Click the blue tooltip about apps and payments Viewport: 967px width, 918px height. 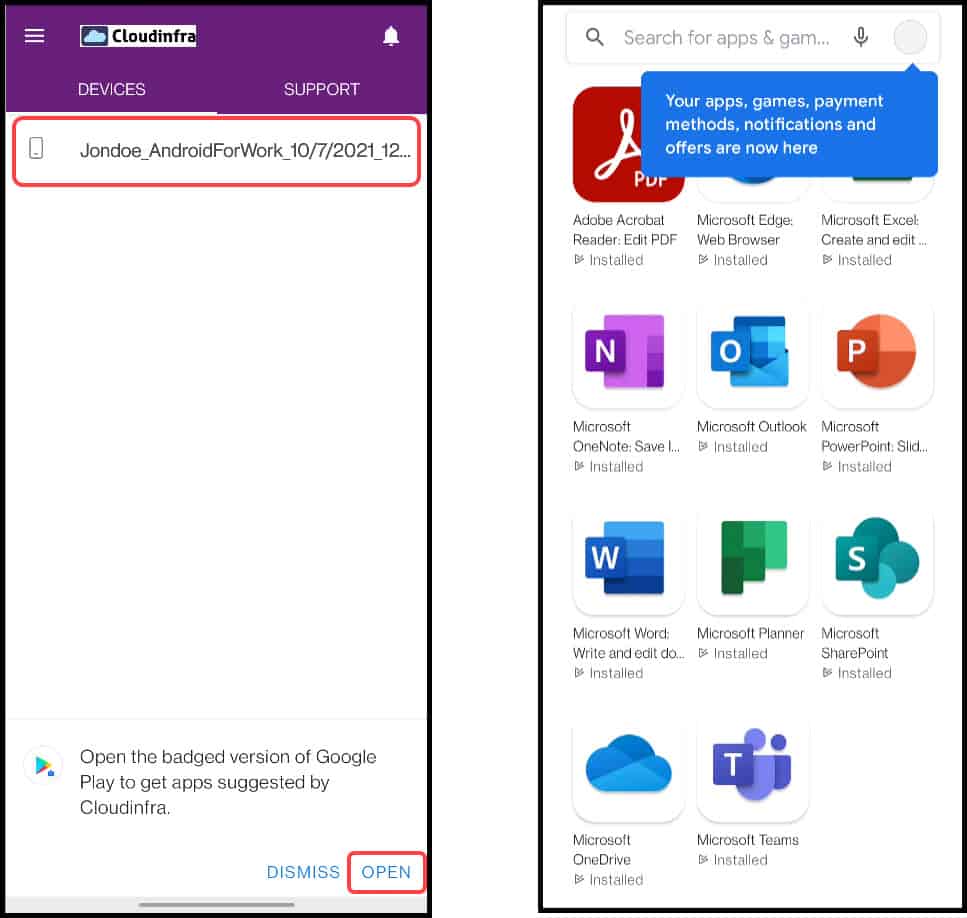point(789,124)
